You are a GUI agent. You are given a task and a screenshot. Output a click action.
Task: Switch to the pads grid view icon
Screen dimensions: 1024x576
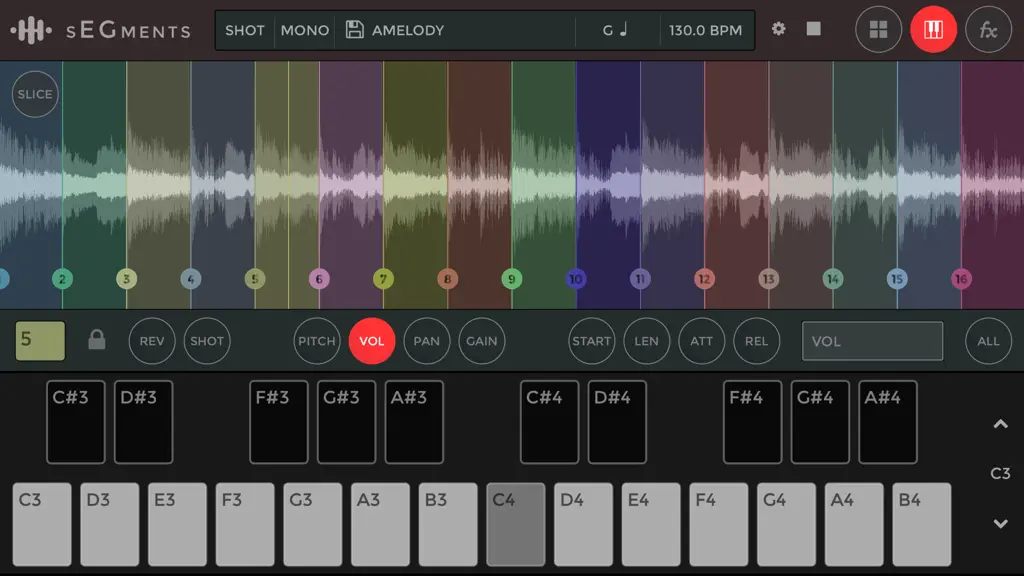coord(878,29)
